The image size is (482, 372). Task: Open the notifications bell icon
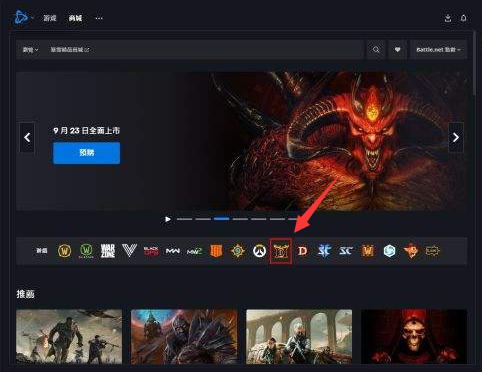tap(464, 18)
